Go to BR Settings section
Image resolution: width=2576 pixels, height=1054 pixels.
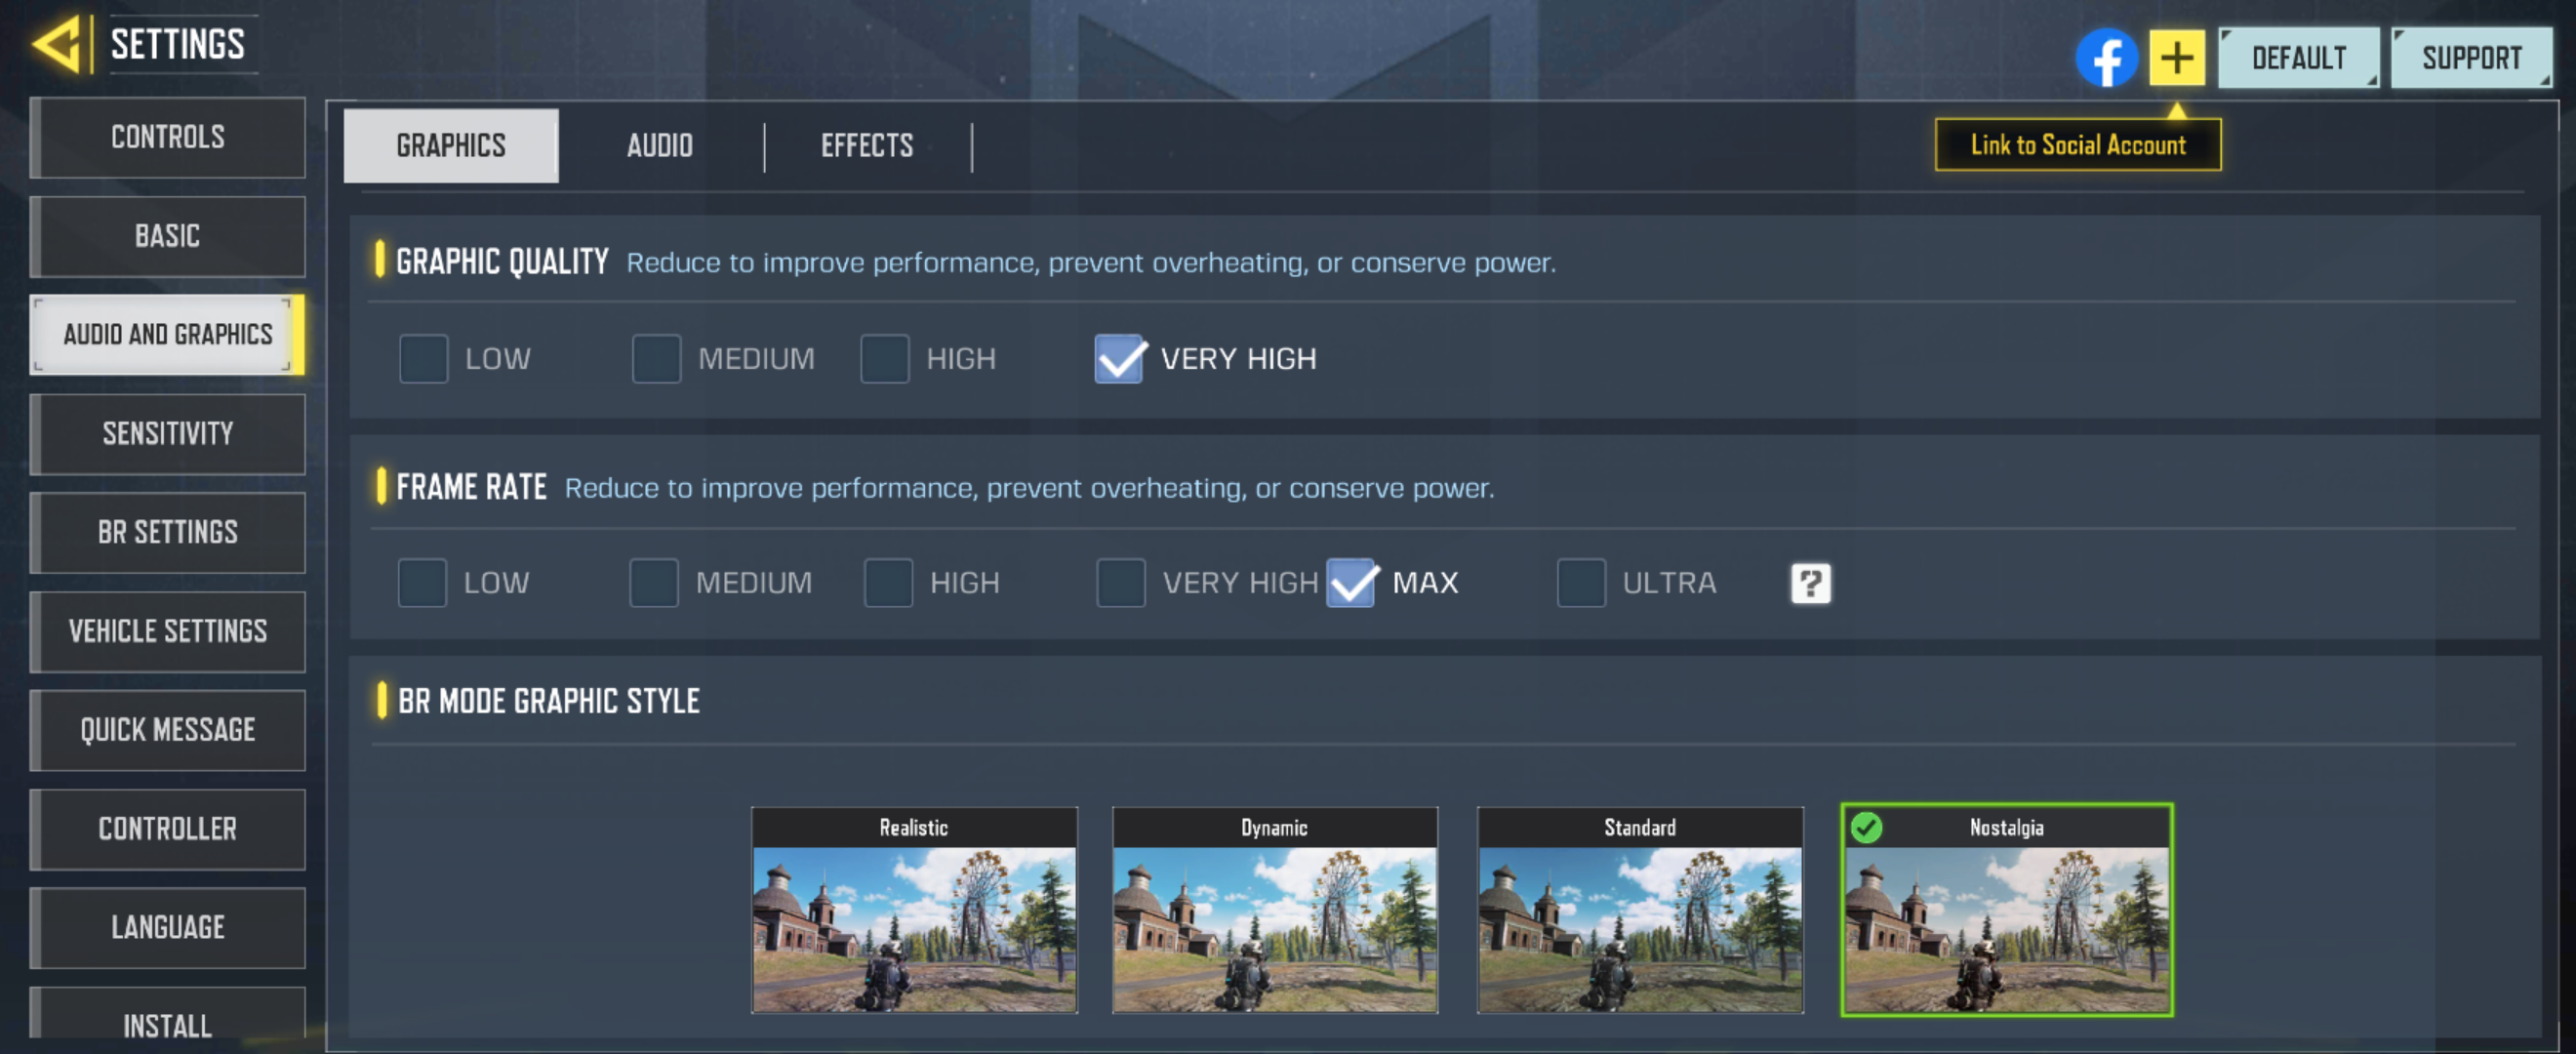168,532
